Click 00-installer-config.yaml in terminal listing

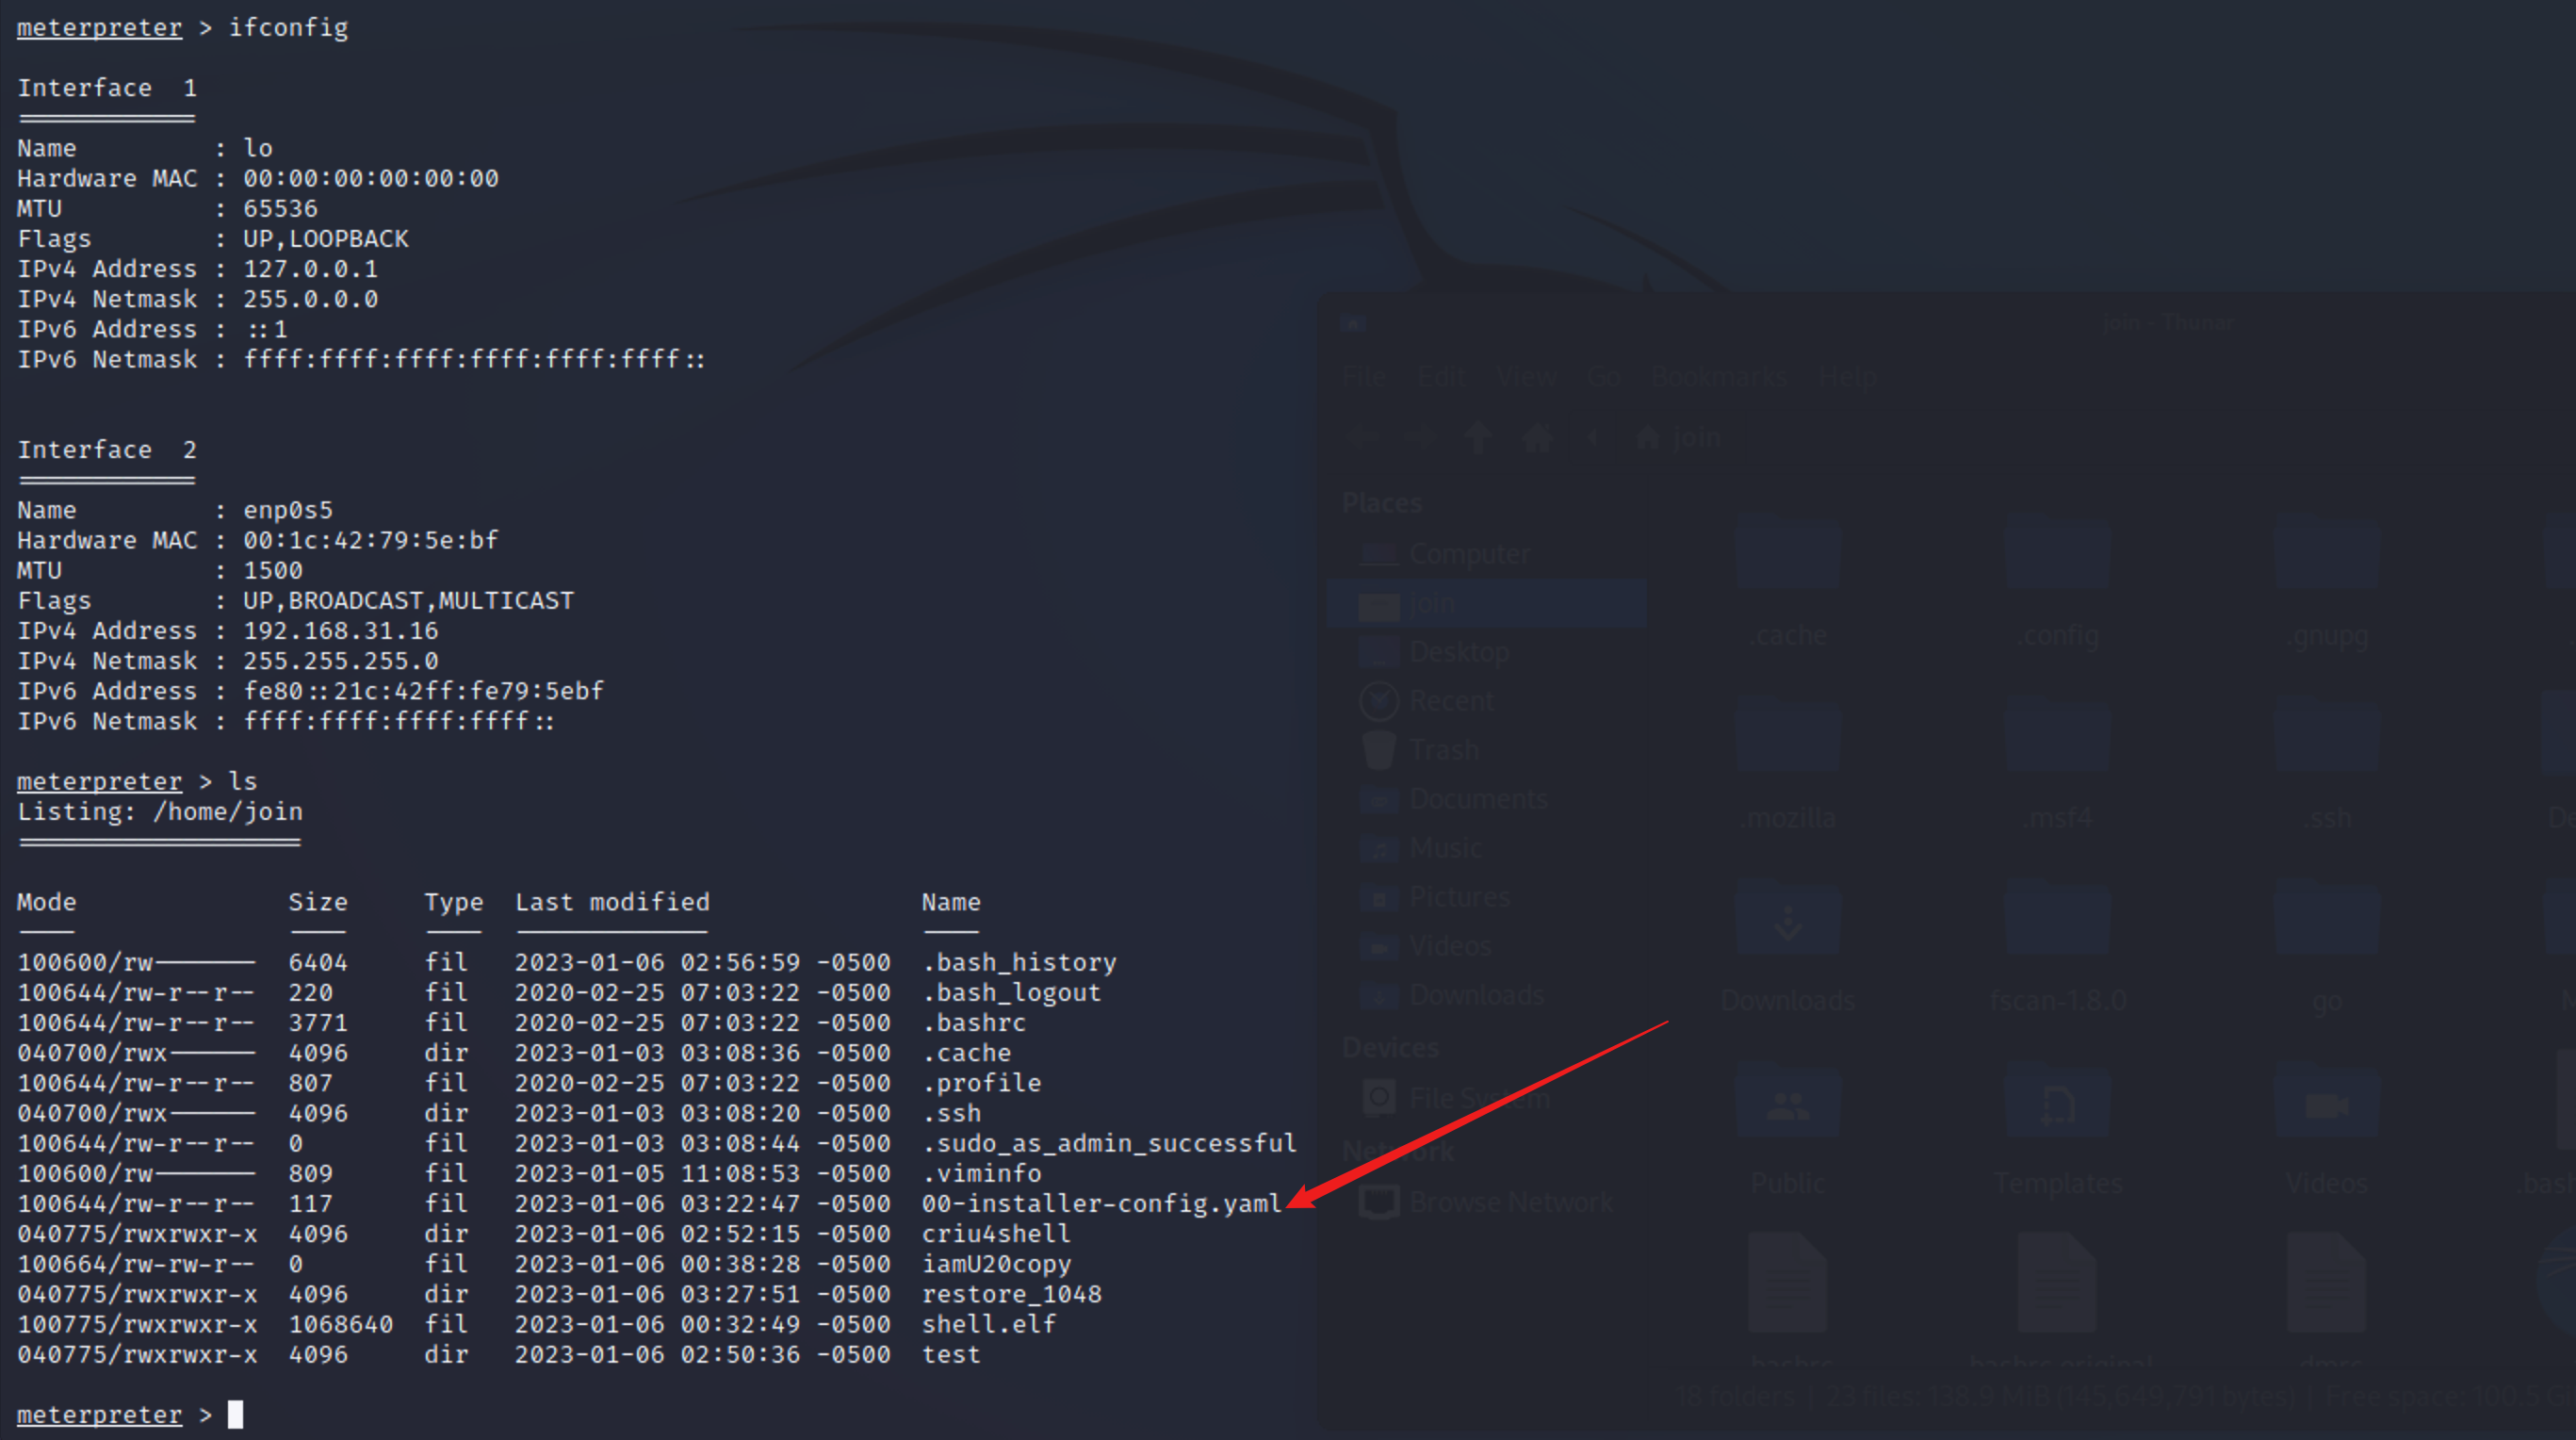(1100, 1203)
